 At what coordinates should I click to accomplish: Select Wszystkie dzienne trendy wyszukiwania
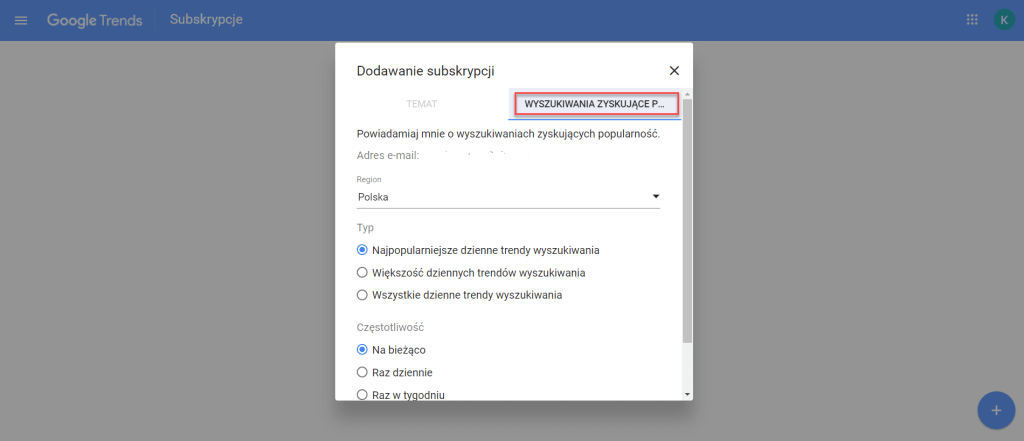click(460, 295)
